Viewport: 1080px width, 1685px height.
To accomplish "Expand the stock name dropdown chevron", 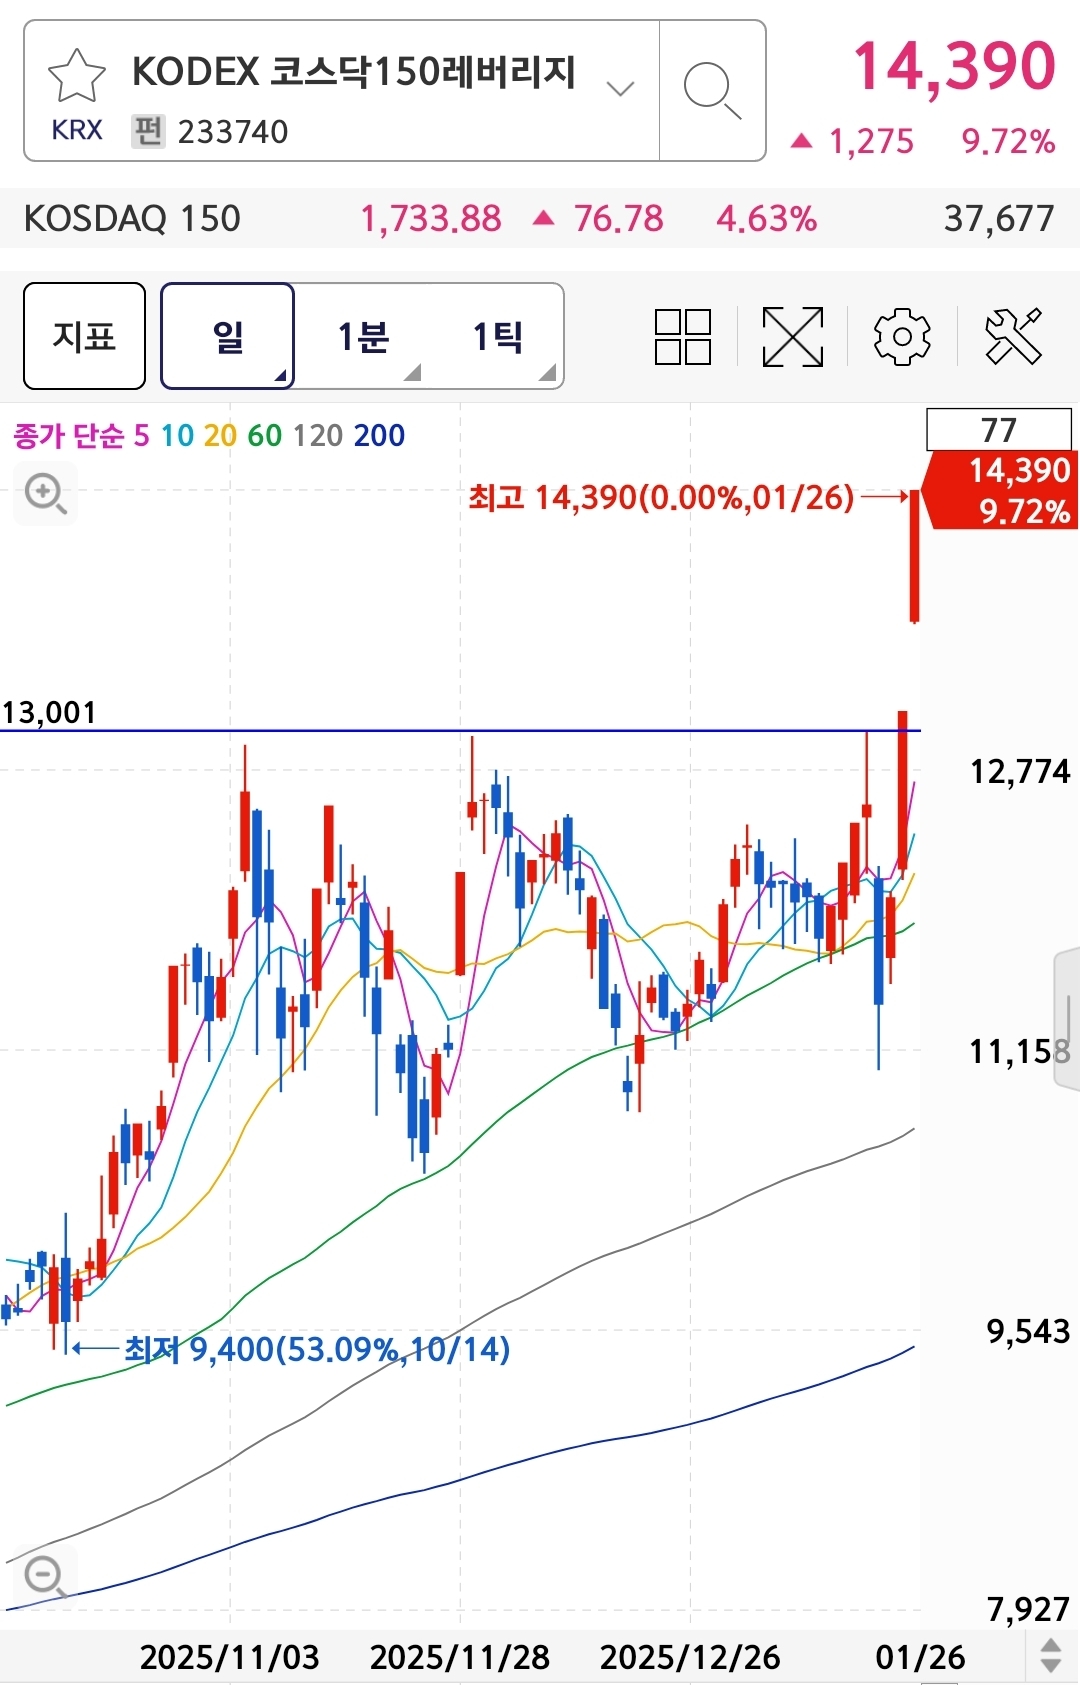I will pyautogui.click(x=621, y=89).
